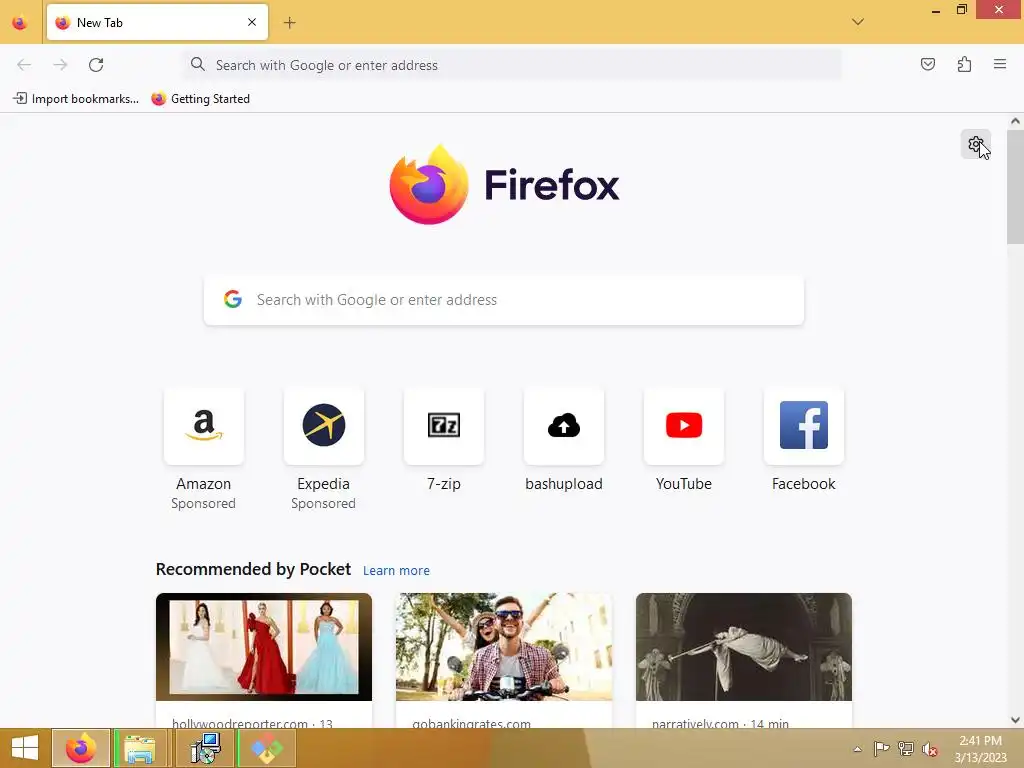Show hidden tray icons arrow
1024x768 pixels.
click(x=857, y=749)
